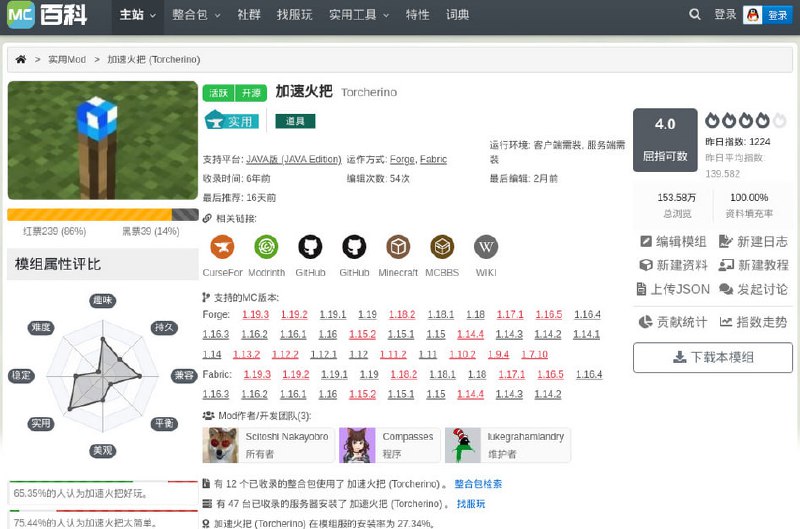This screenshot has width=800, height=529.
Task: Open the 社群 nav item
Action: coord(249,15)
